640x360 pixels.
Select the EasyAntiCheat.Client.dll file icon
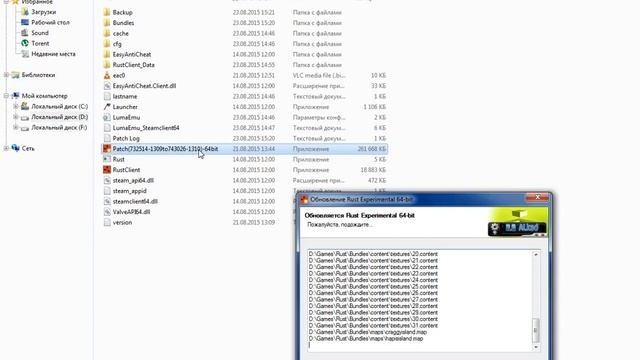click(x=107, y=86)
